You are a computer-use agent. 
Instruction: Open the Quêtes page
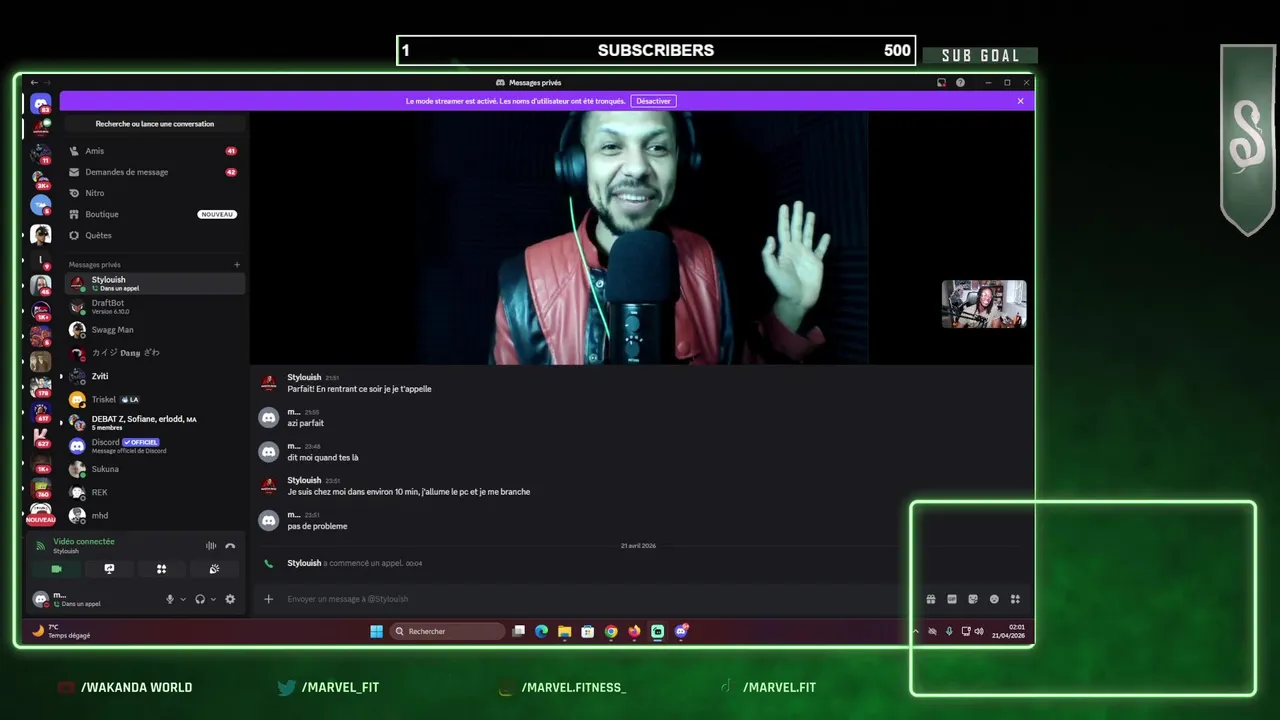click(153, 235)
